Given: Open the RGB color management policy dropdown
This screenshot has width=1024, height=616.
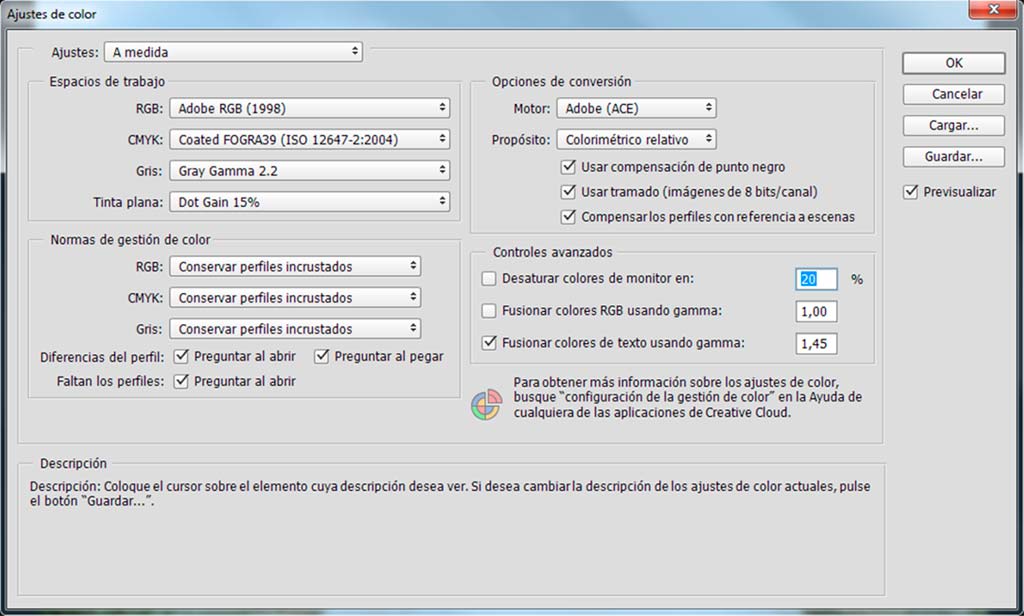Looking at the screenshot, I should coord(295,267).
